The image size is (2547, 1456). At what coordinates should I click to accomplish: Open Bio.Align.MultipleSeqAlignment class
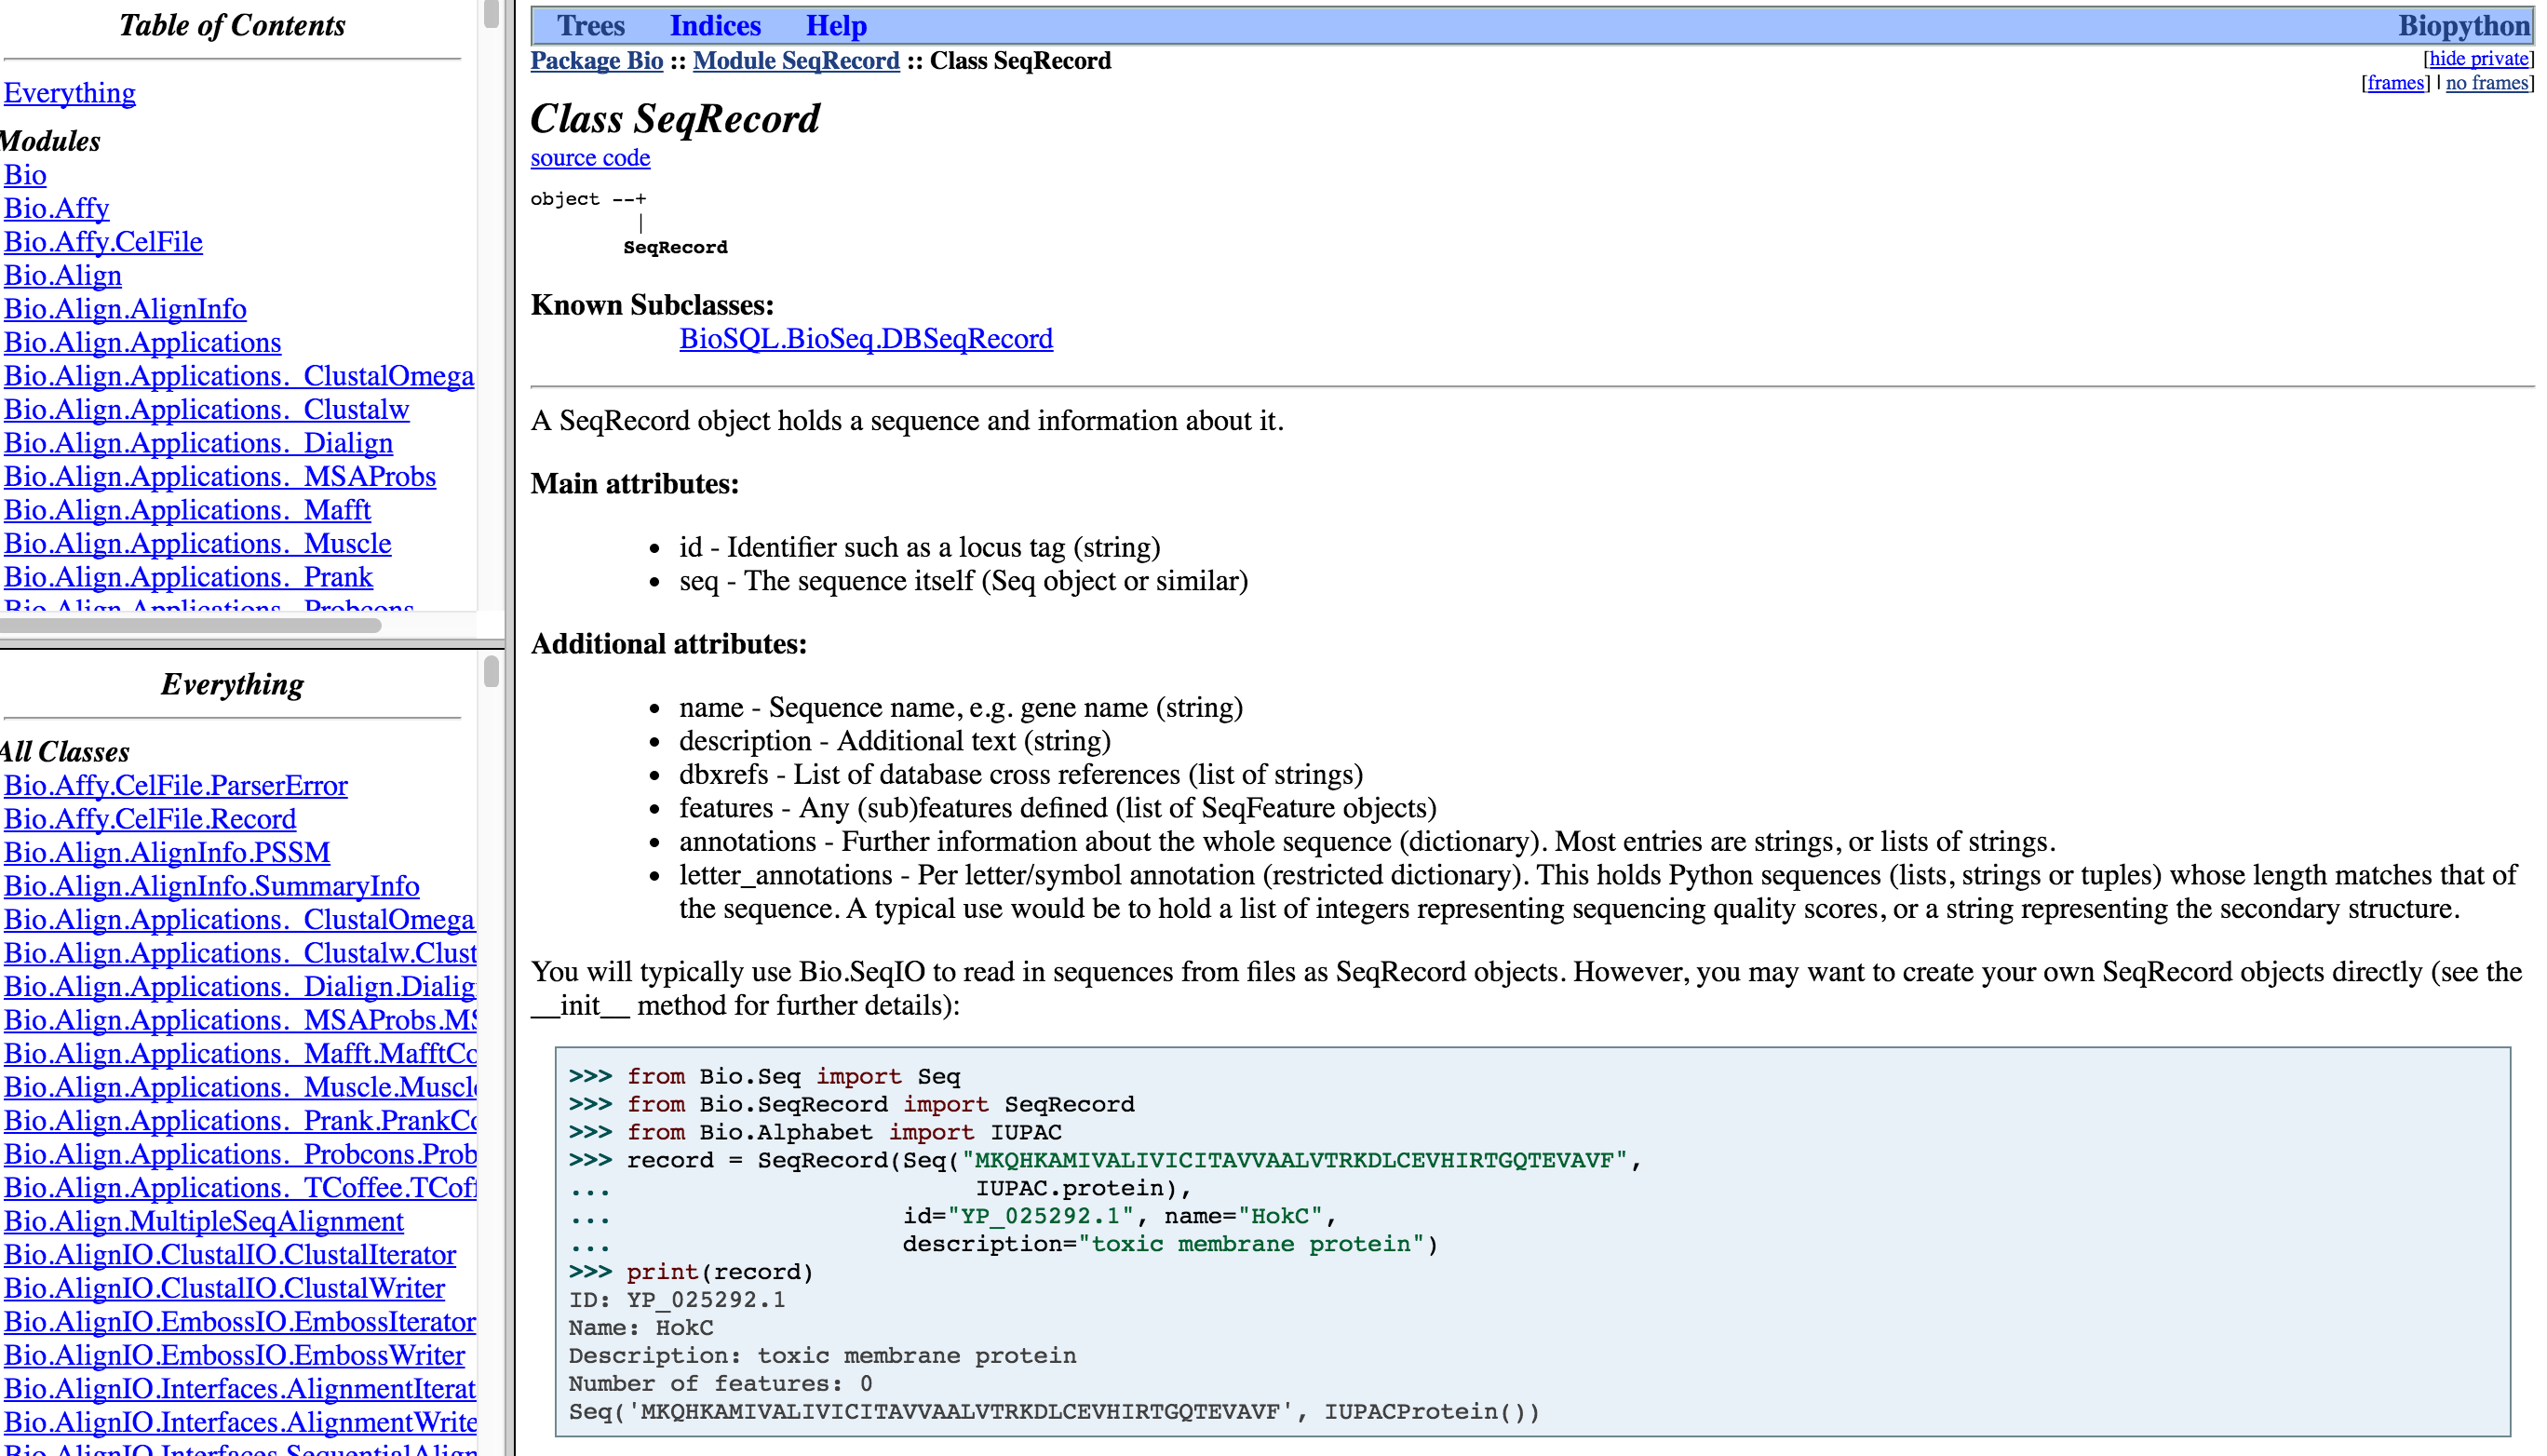coord(202,1220)
